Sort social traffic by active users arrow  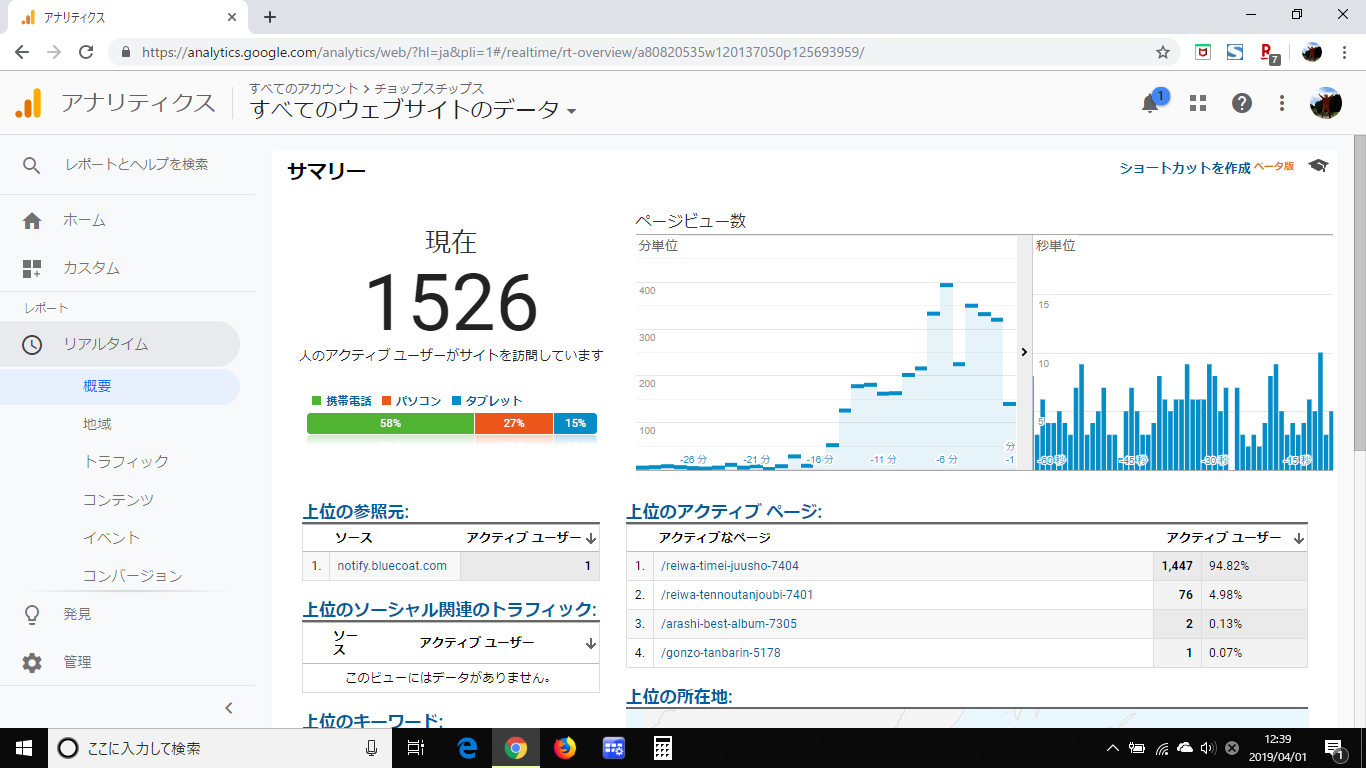591,643
